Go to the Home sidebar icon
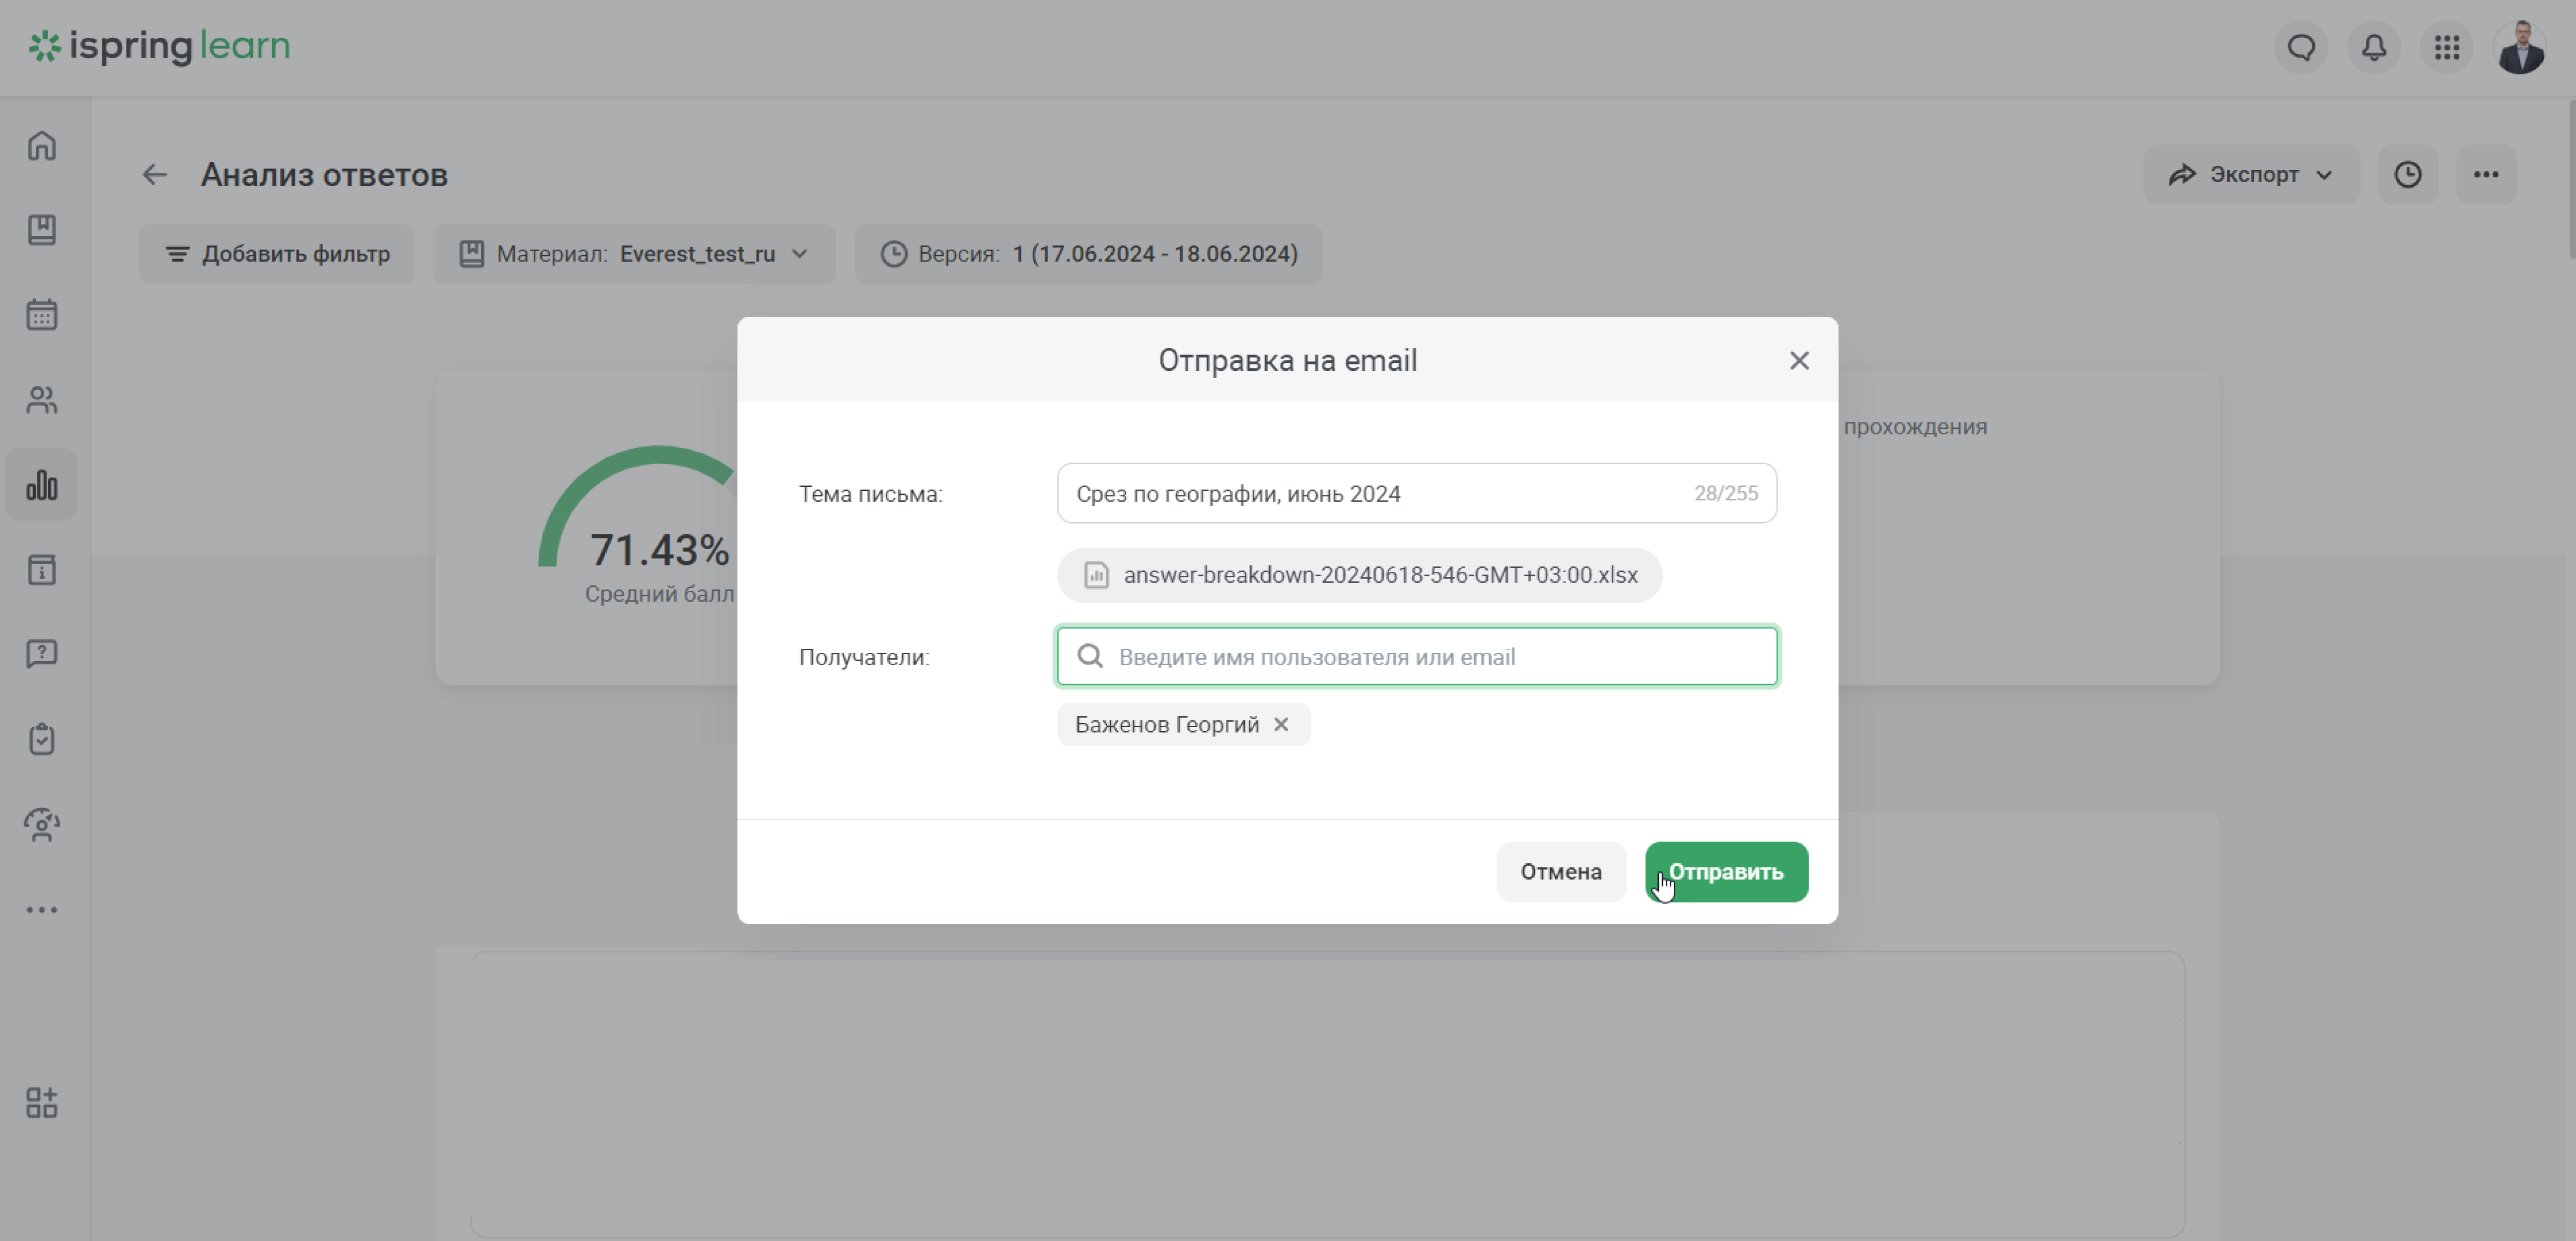 pos(42,146)
